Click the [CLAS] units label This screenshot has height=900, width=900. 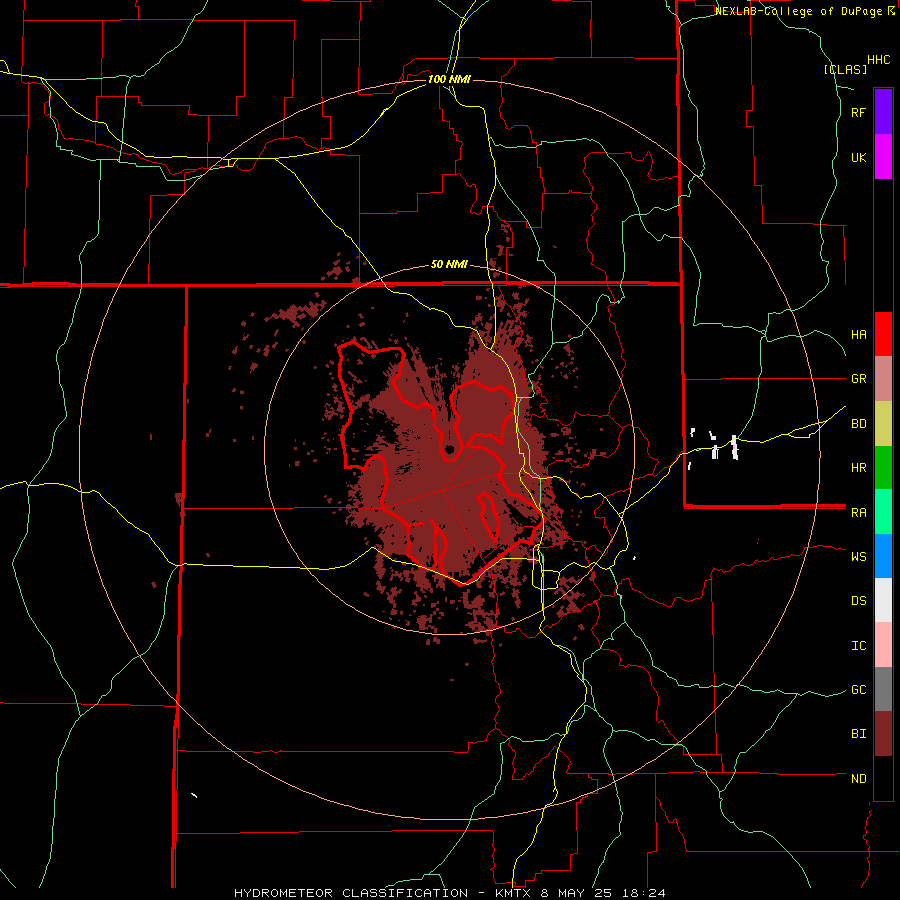coord(845,69)
